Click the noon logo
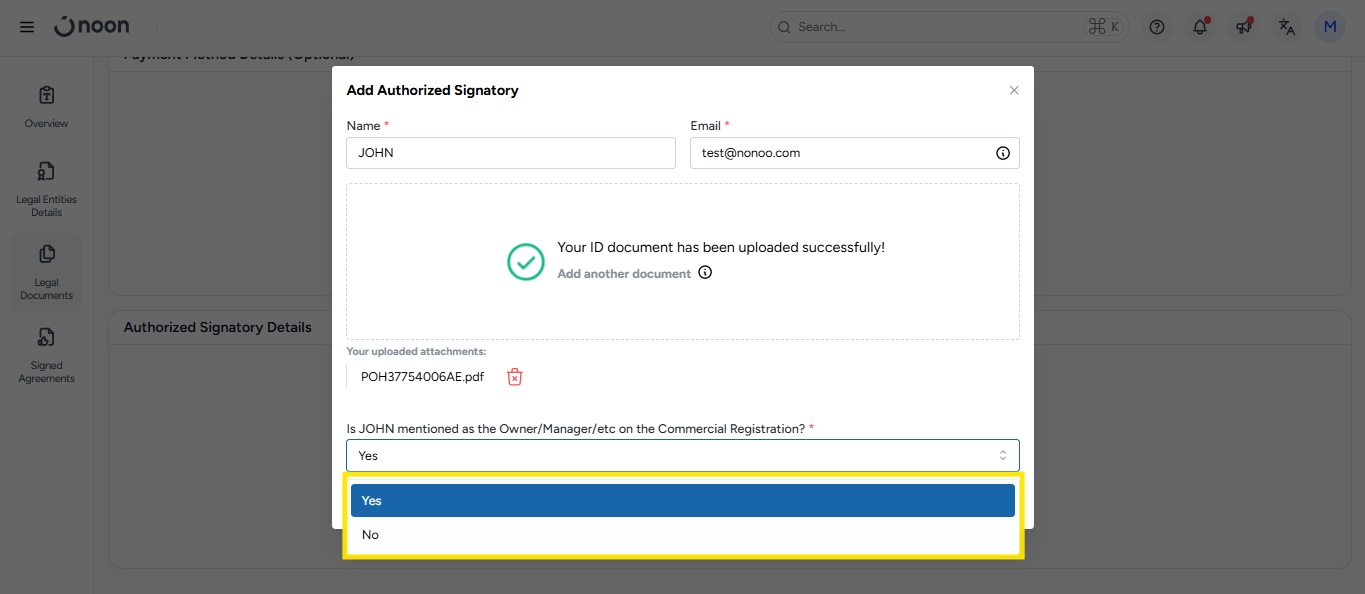Screen dimensions: 1365x594 [92, 27]
